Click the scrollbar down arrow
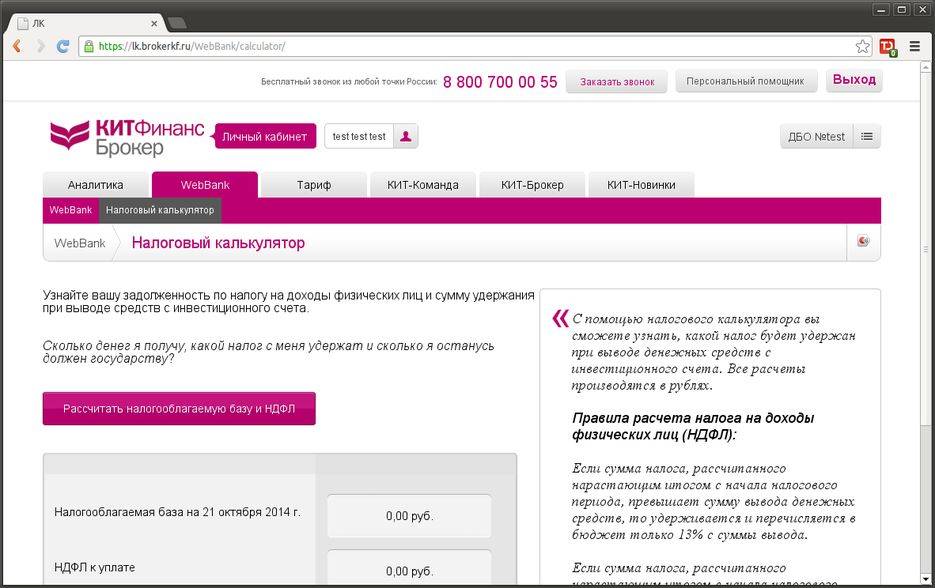Image resolution: width=935 pixels, height=588 pixels. [925, 578]
